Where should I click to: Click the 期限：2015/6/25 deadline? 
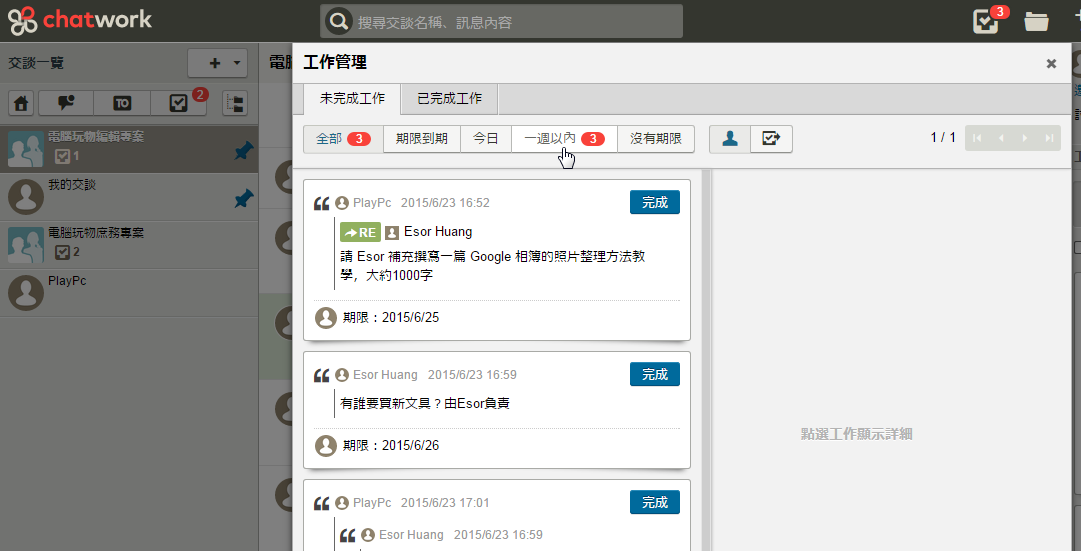(x=391, y=317)
